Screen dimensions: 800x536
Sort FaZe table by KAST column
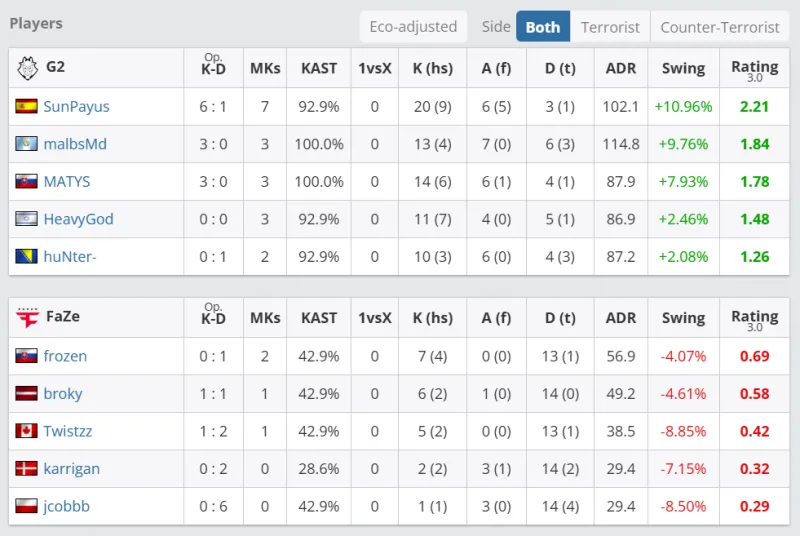pos(319,318)
